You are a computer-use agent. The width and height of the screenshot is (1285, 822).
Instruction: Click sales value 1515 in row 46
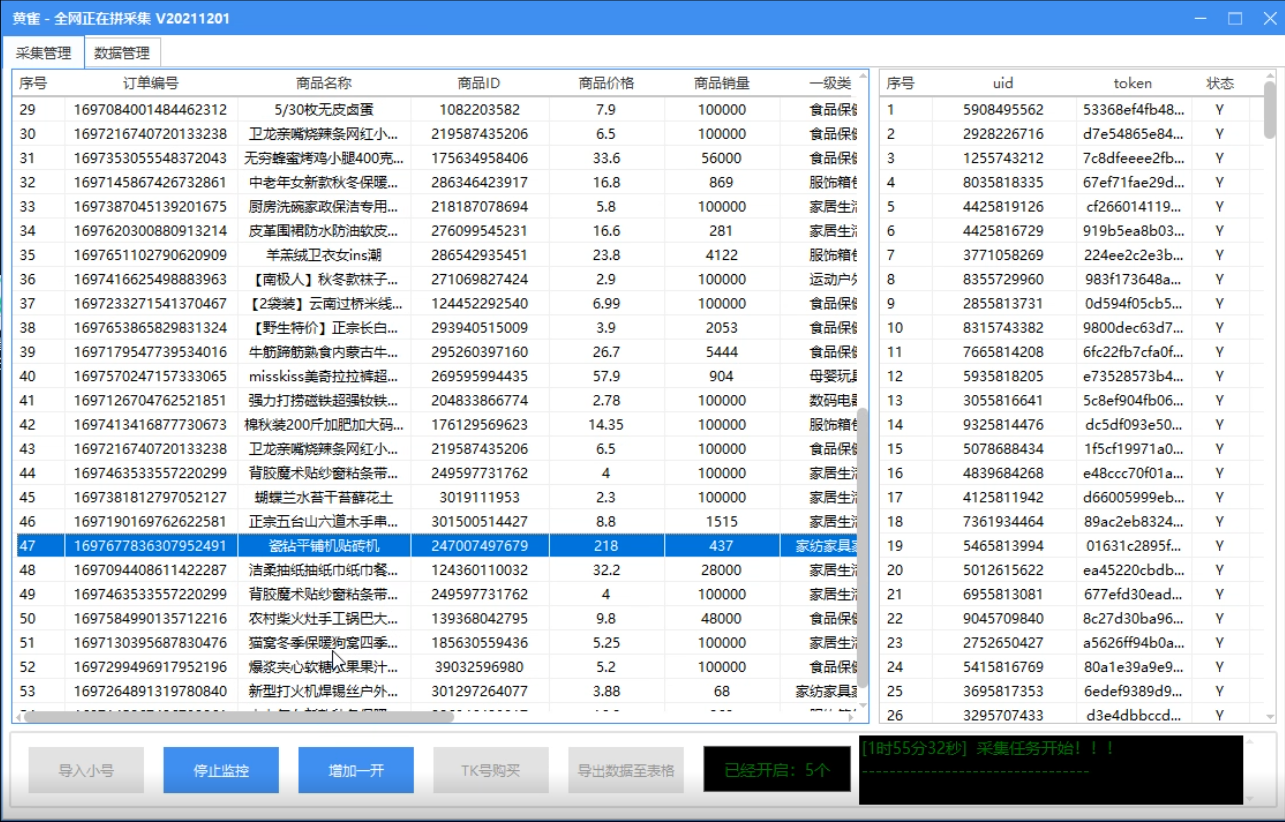[722, 521]
